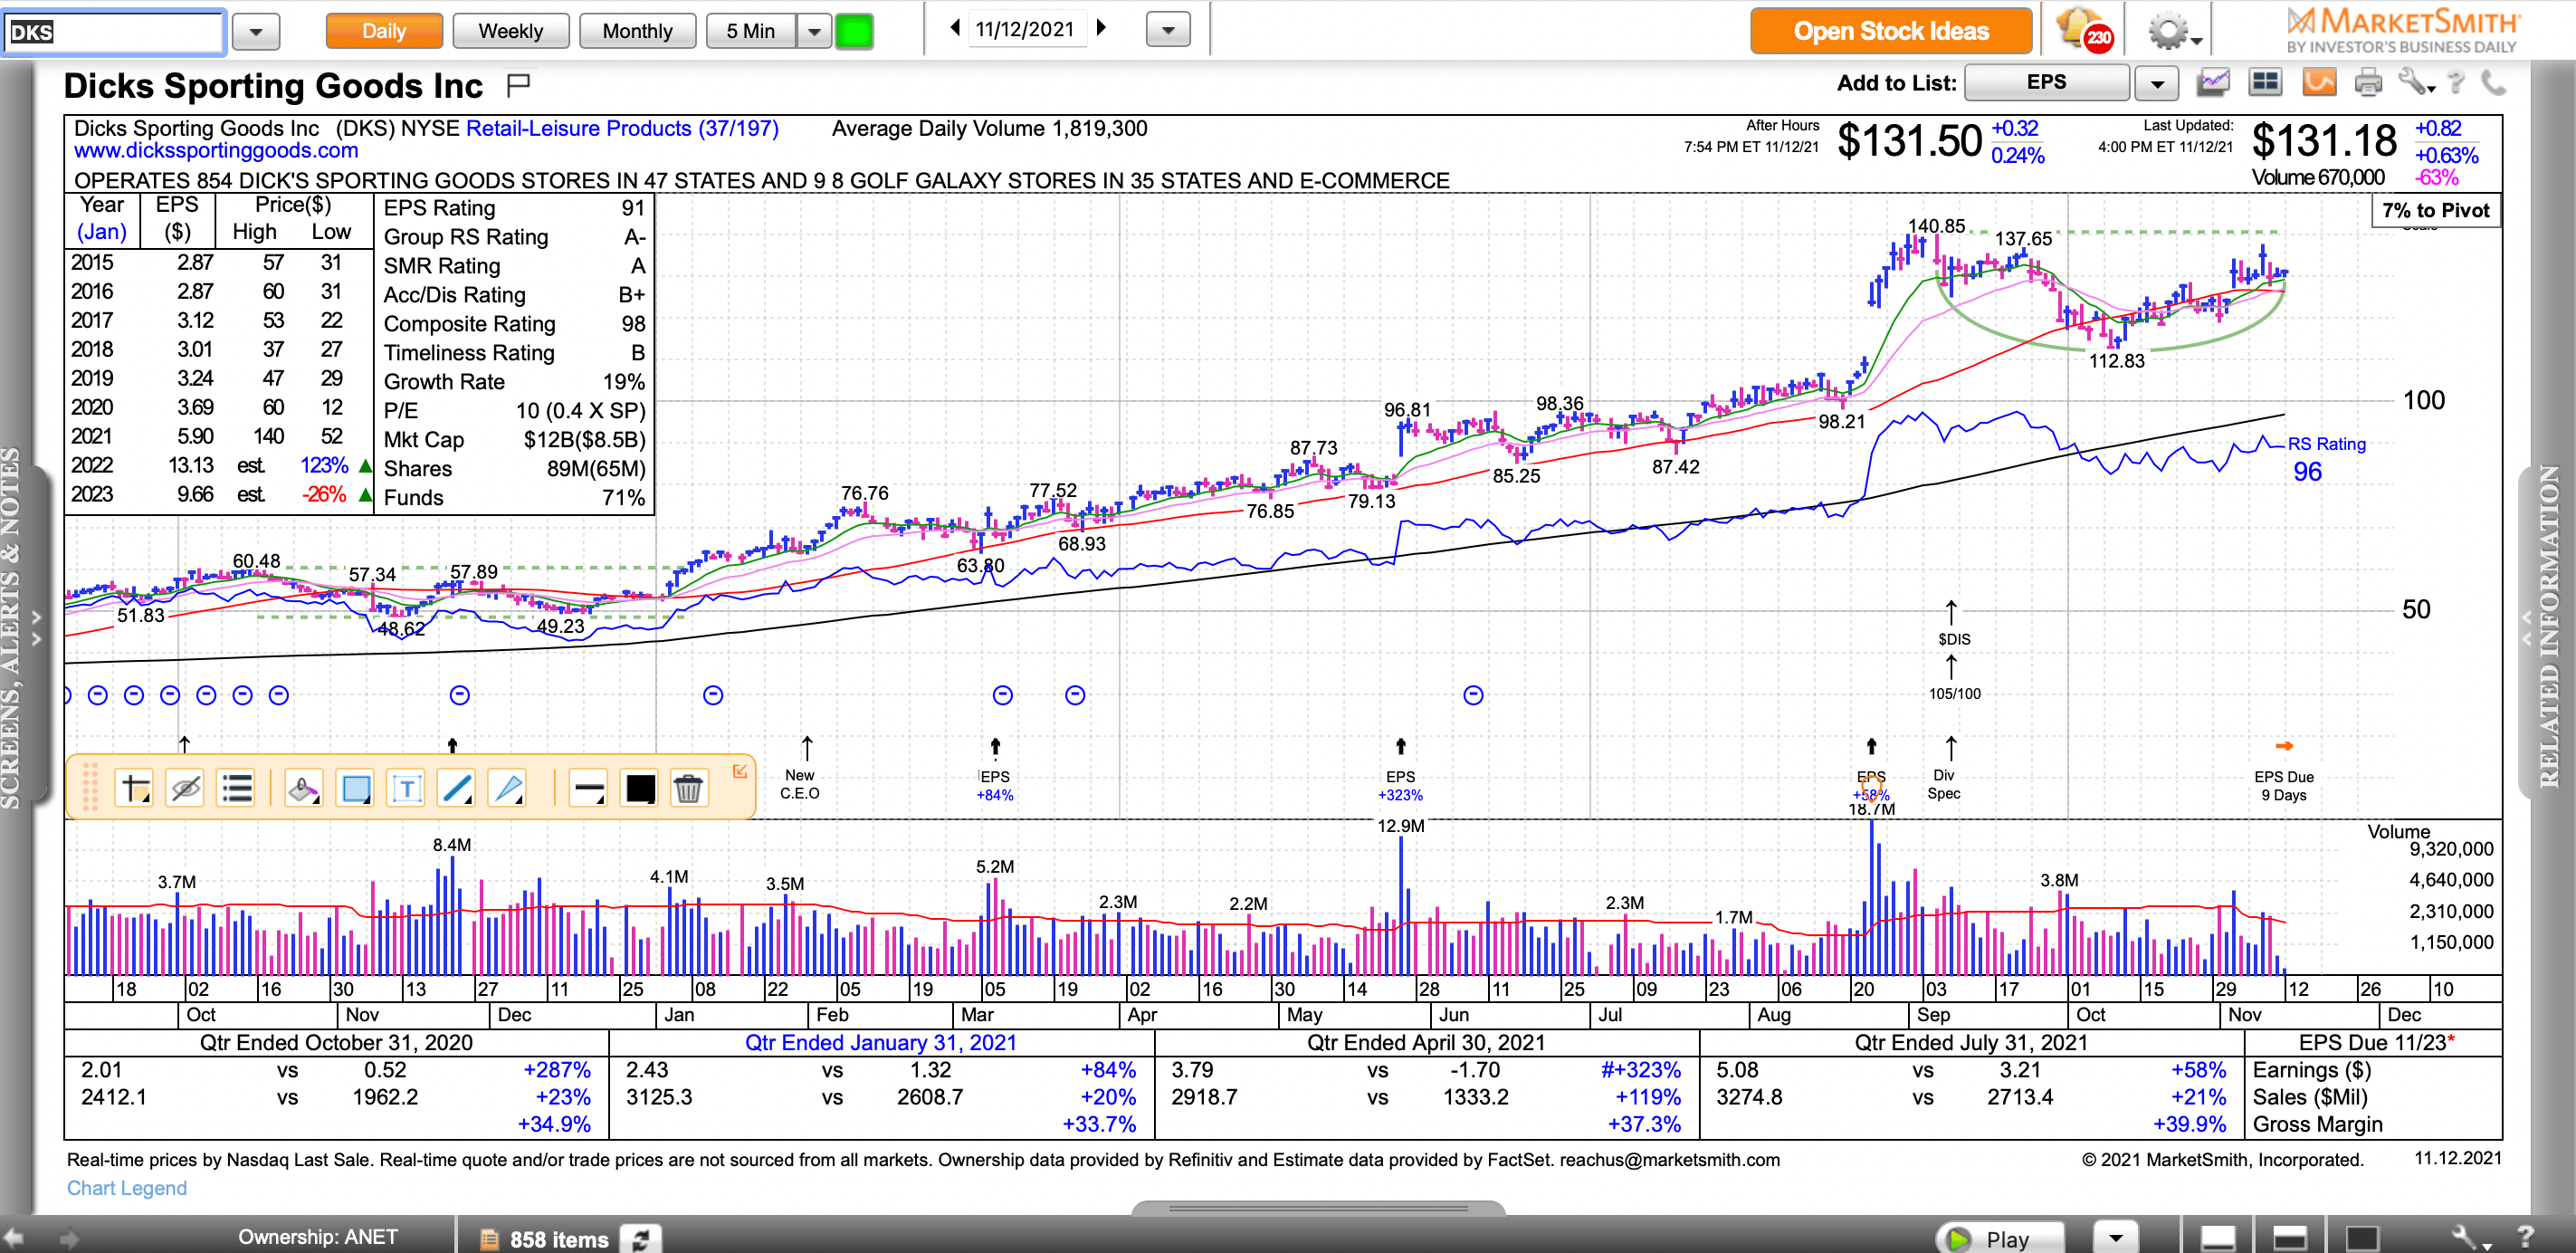2576x1253 pixels.
Task: Open line thickness selector
Action: (x=588, y=789)
